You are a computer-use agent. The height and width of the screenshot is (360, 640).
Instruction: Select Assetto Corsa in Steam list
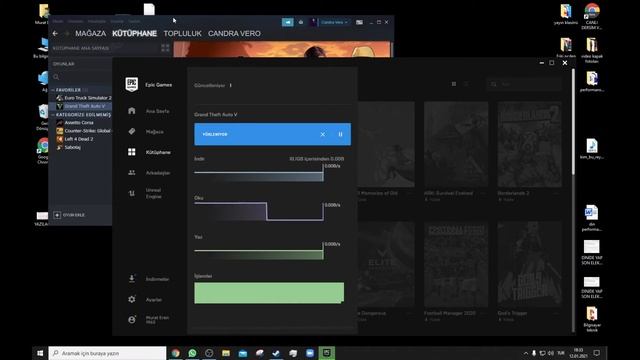coord(79,122)
